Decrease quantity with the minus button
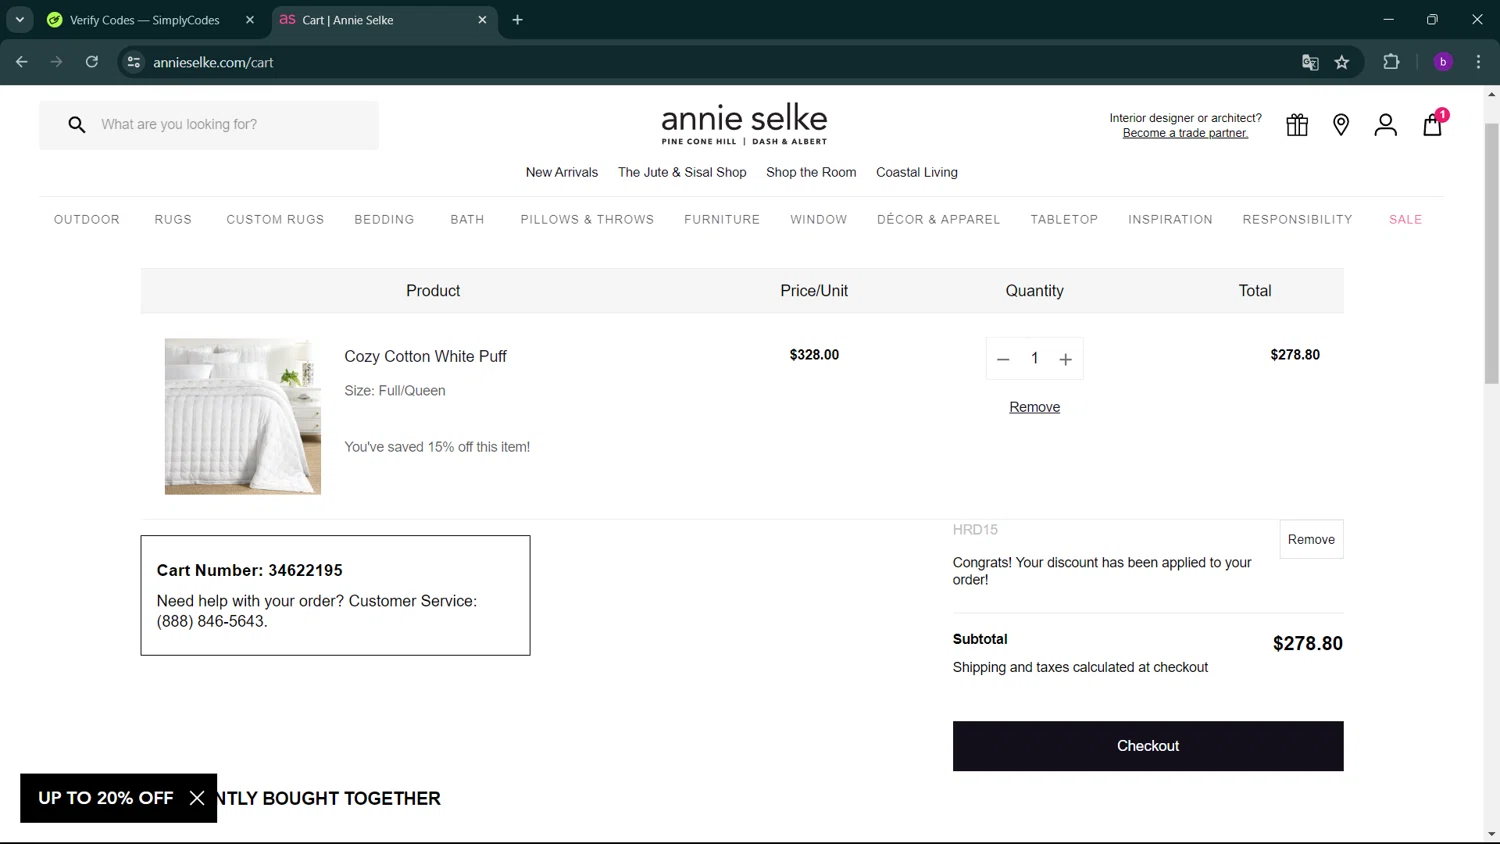The height and width of the screenshot is (844, 1500). pyautogui.click(x=1003, y=359)
